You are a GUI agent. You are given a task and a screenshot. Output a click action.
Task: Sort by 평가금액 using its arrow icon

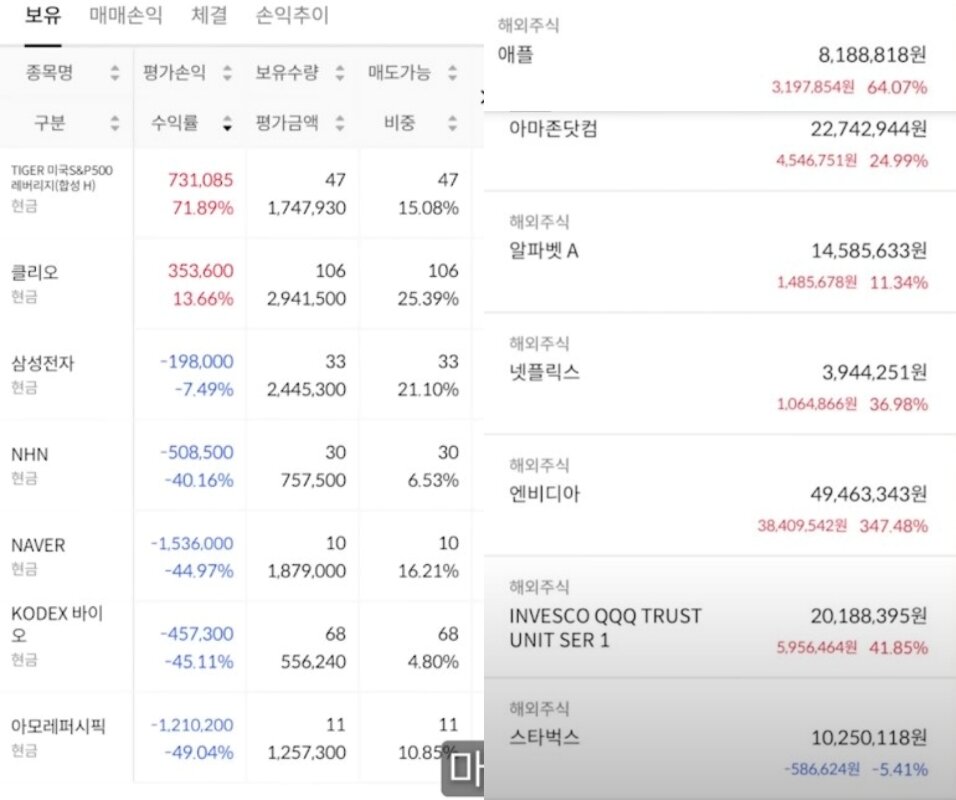[340, 124]
